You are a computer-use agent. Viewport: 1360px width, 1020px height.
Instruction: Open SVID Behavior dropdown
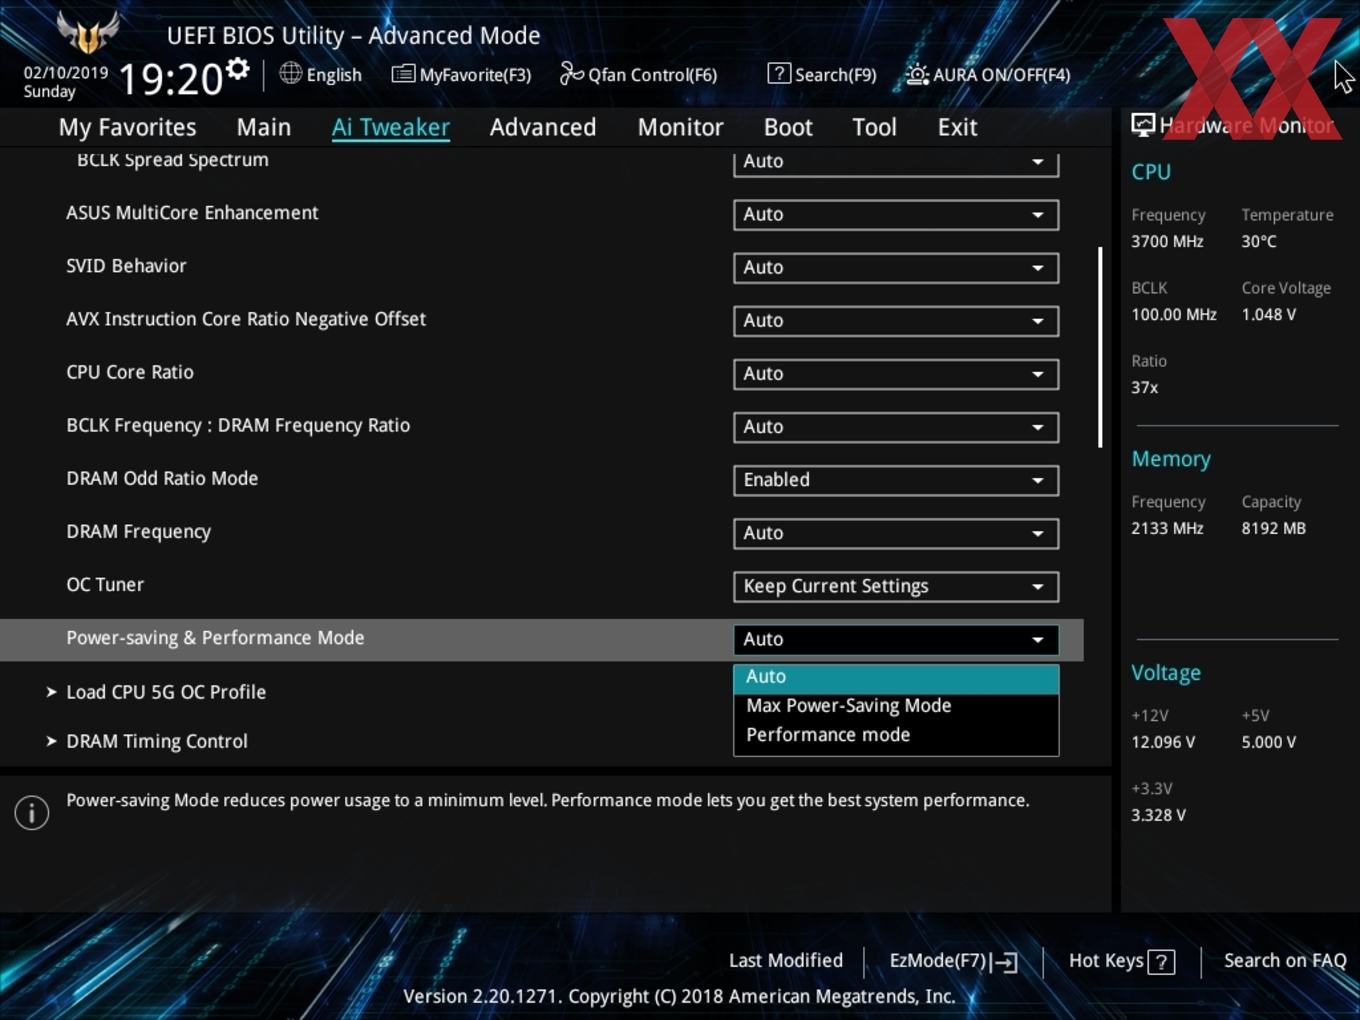896,267
